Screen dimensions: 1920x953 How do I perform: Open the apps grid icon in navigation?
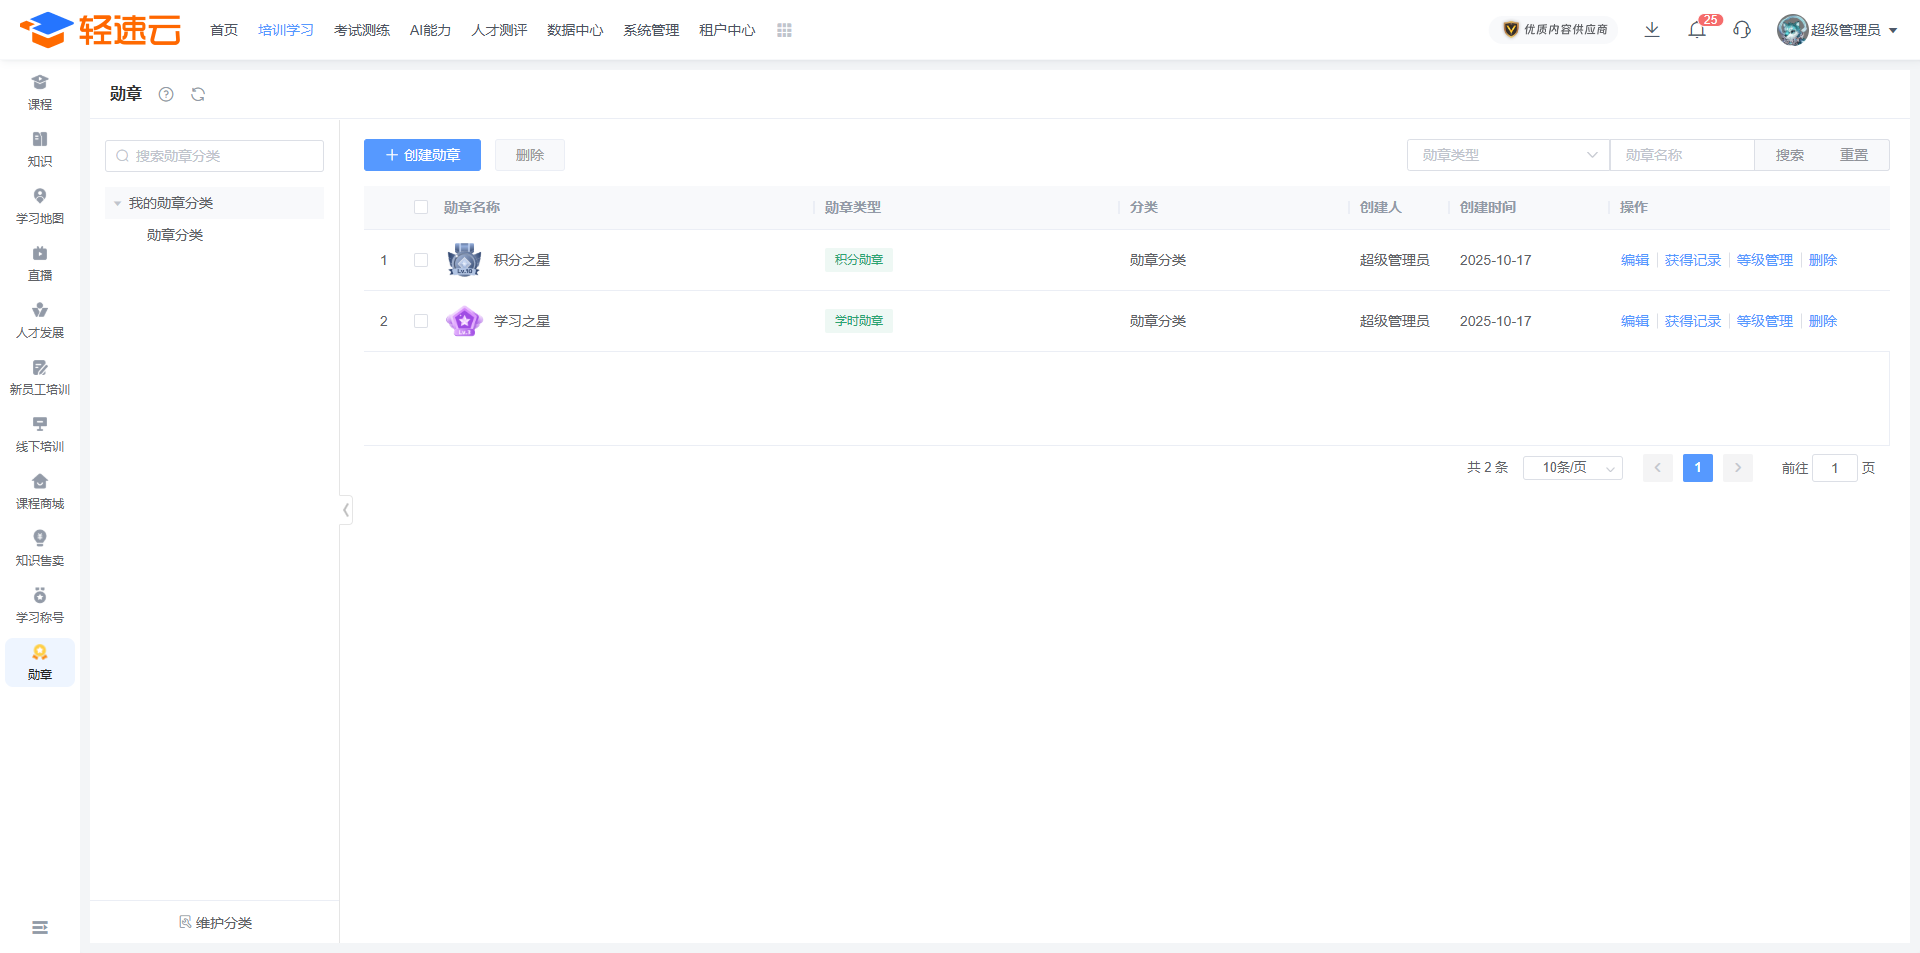(x=784, y=30)
